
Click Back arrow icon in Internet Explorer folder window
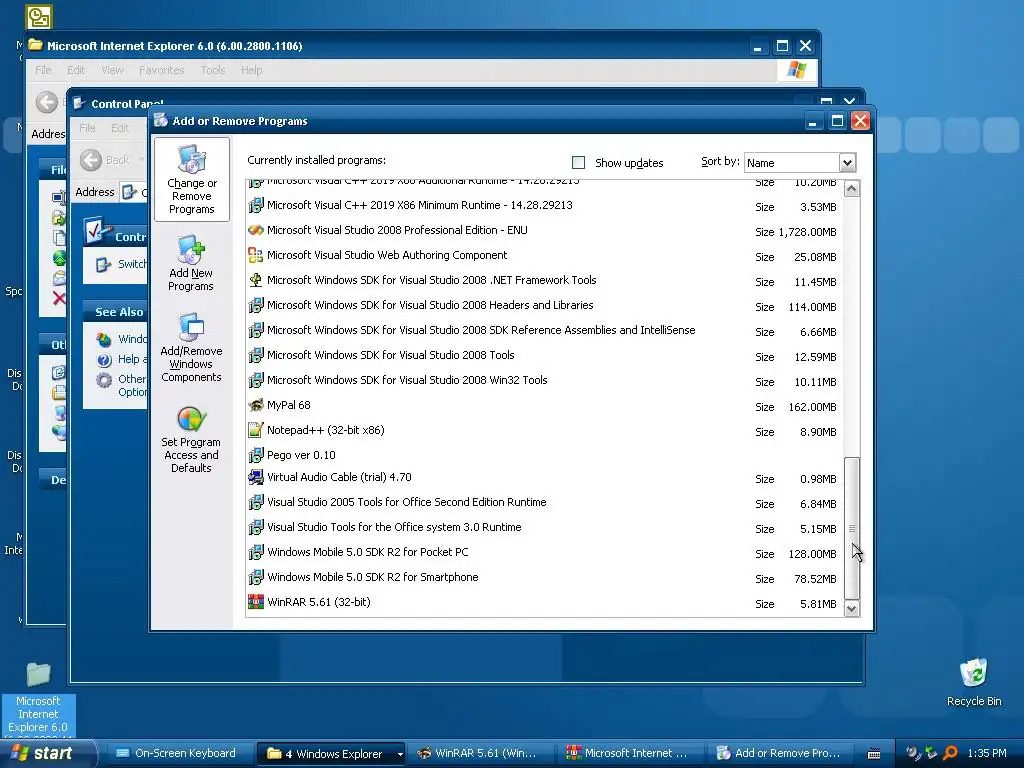[x=46, y=102]
